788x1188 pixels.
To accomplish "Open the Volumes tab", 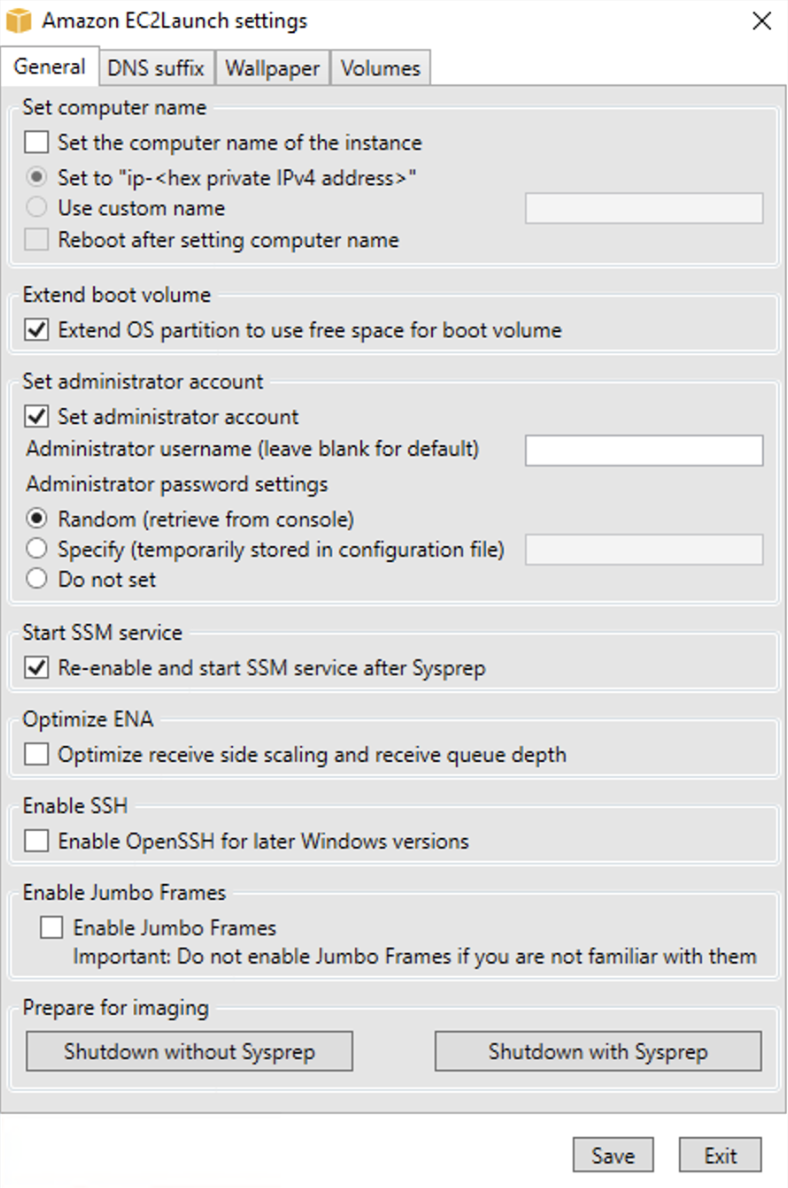I will 380,67.
